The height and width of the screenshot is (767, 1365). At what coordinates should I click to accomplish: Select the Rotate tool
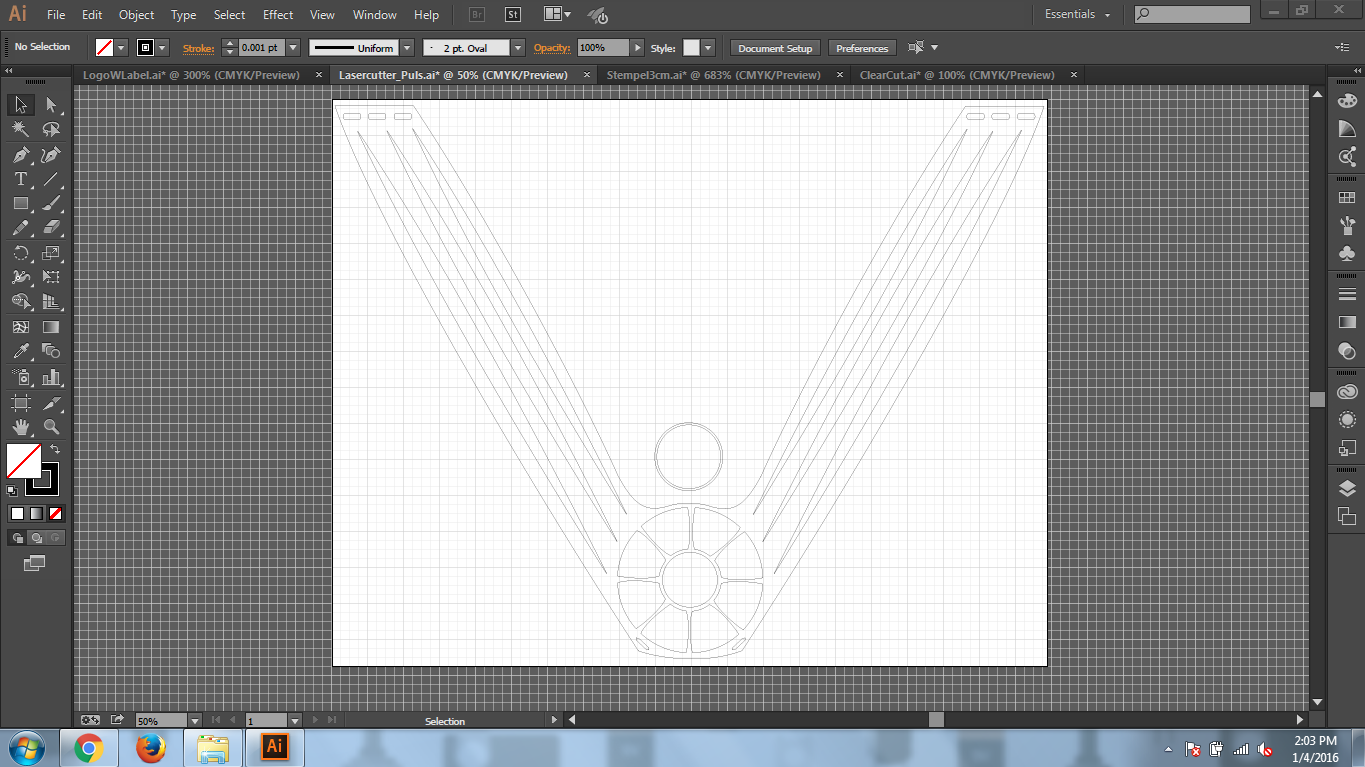click(20, 253)
